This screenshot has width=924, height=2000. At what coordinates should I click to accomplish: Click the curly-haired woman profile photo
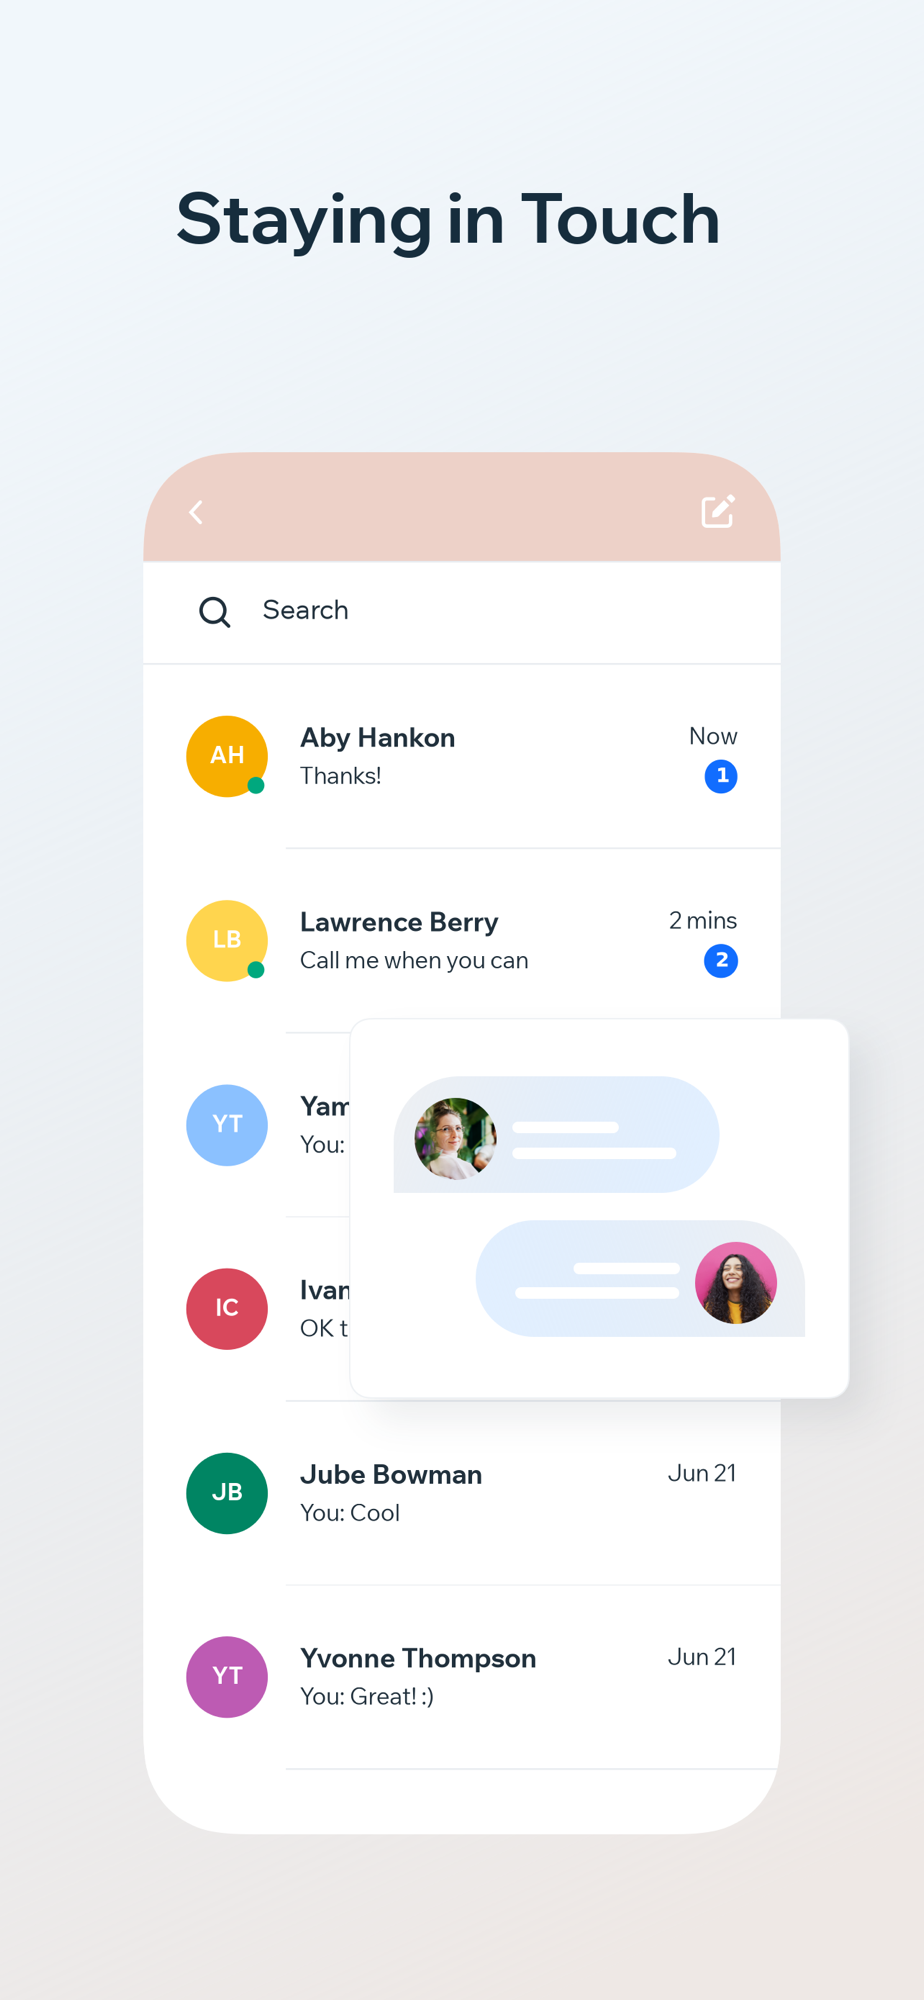coord(736,1282)
